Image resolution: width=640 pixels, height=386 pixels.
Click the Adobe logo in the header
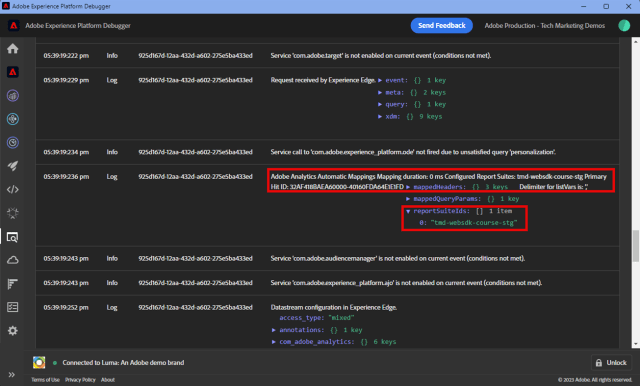click(x=13, y=26)
